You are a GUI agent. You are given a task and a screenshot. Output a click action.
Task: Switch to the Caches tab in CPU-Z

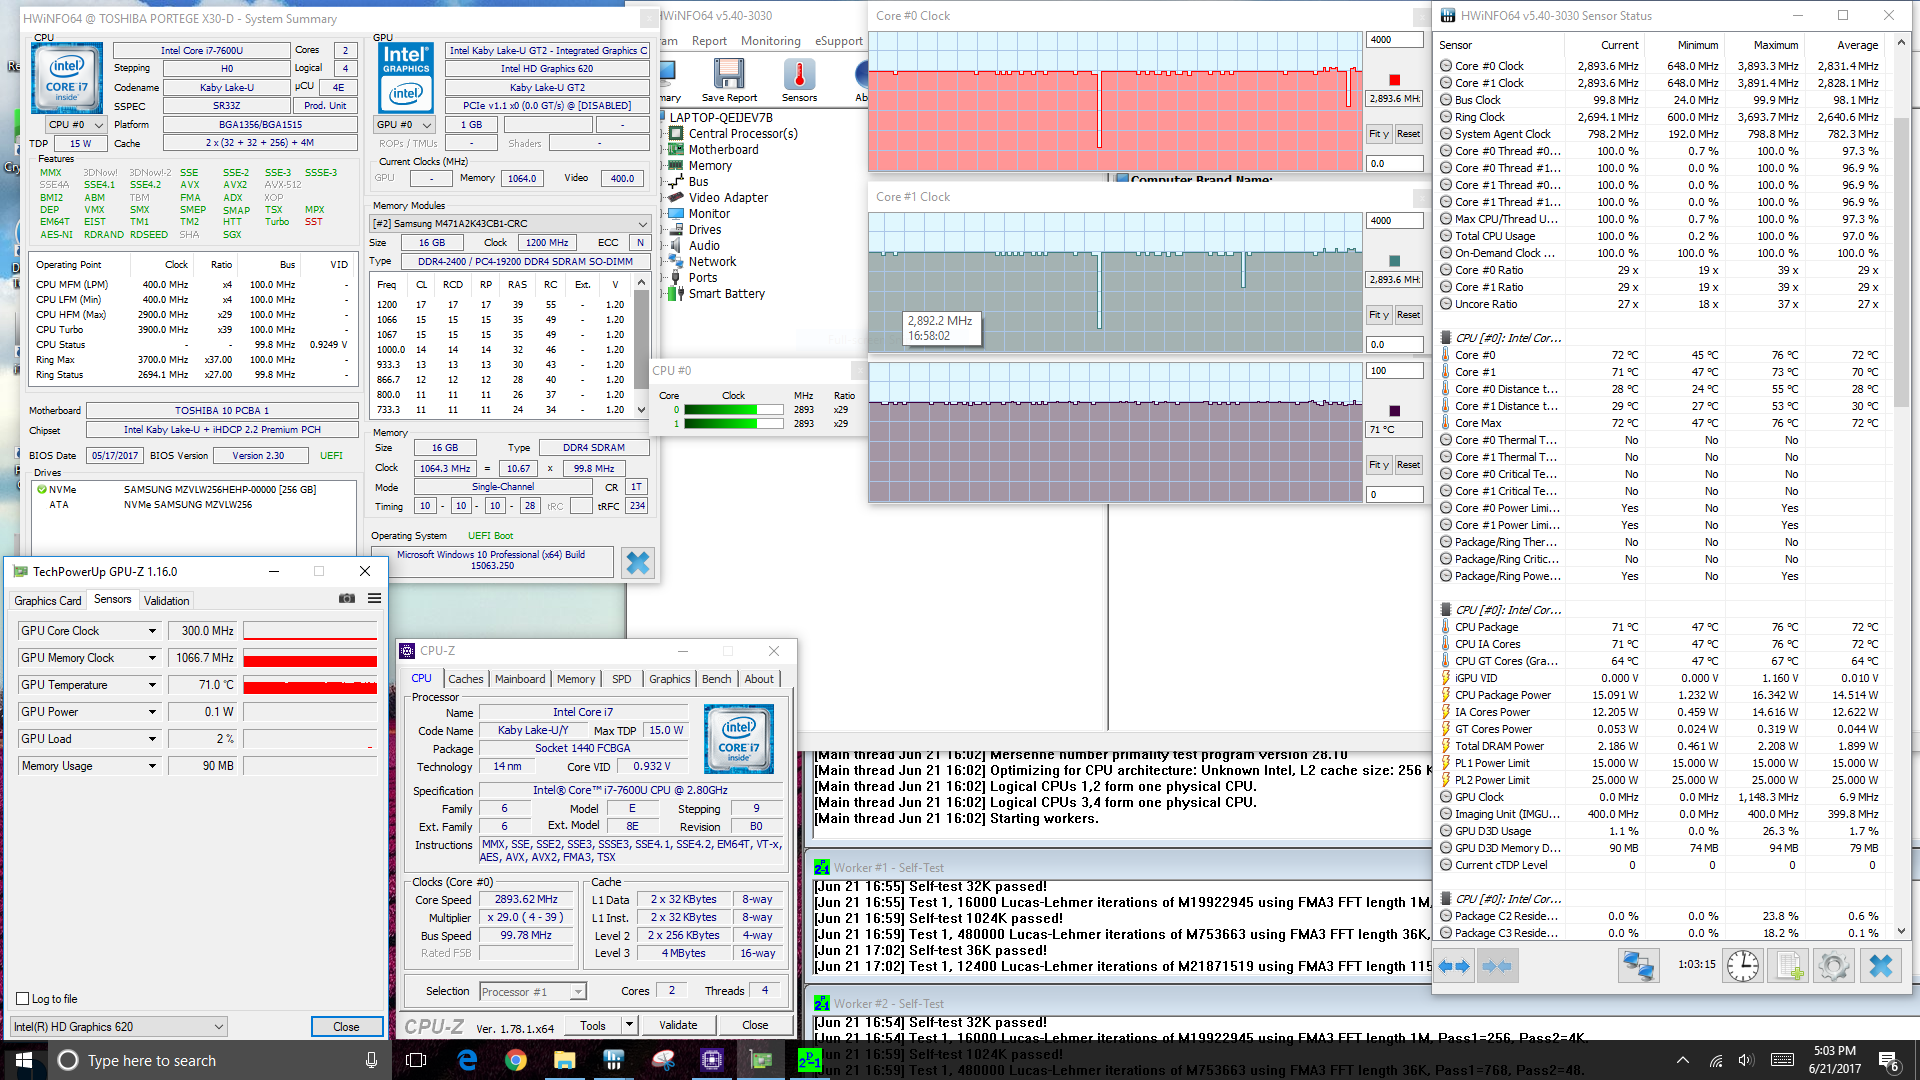point(465,679)
